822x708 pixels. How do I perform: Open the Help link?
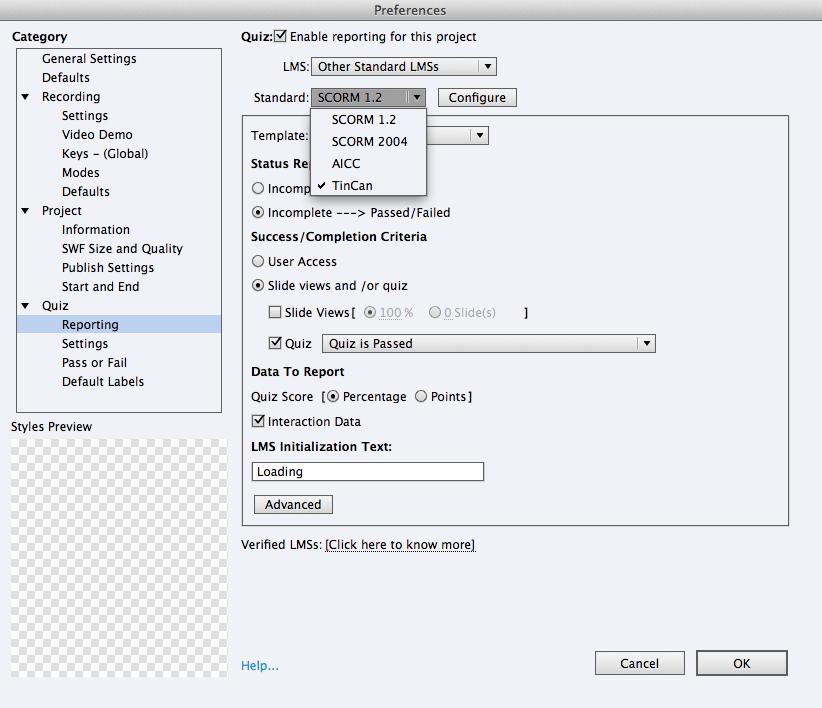click(x=259, y=666)
